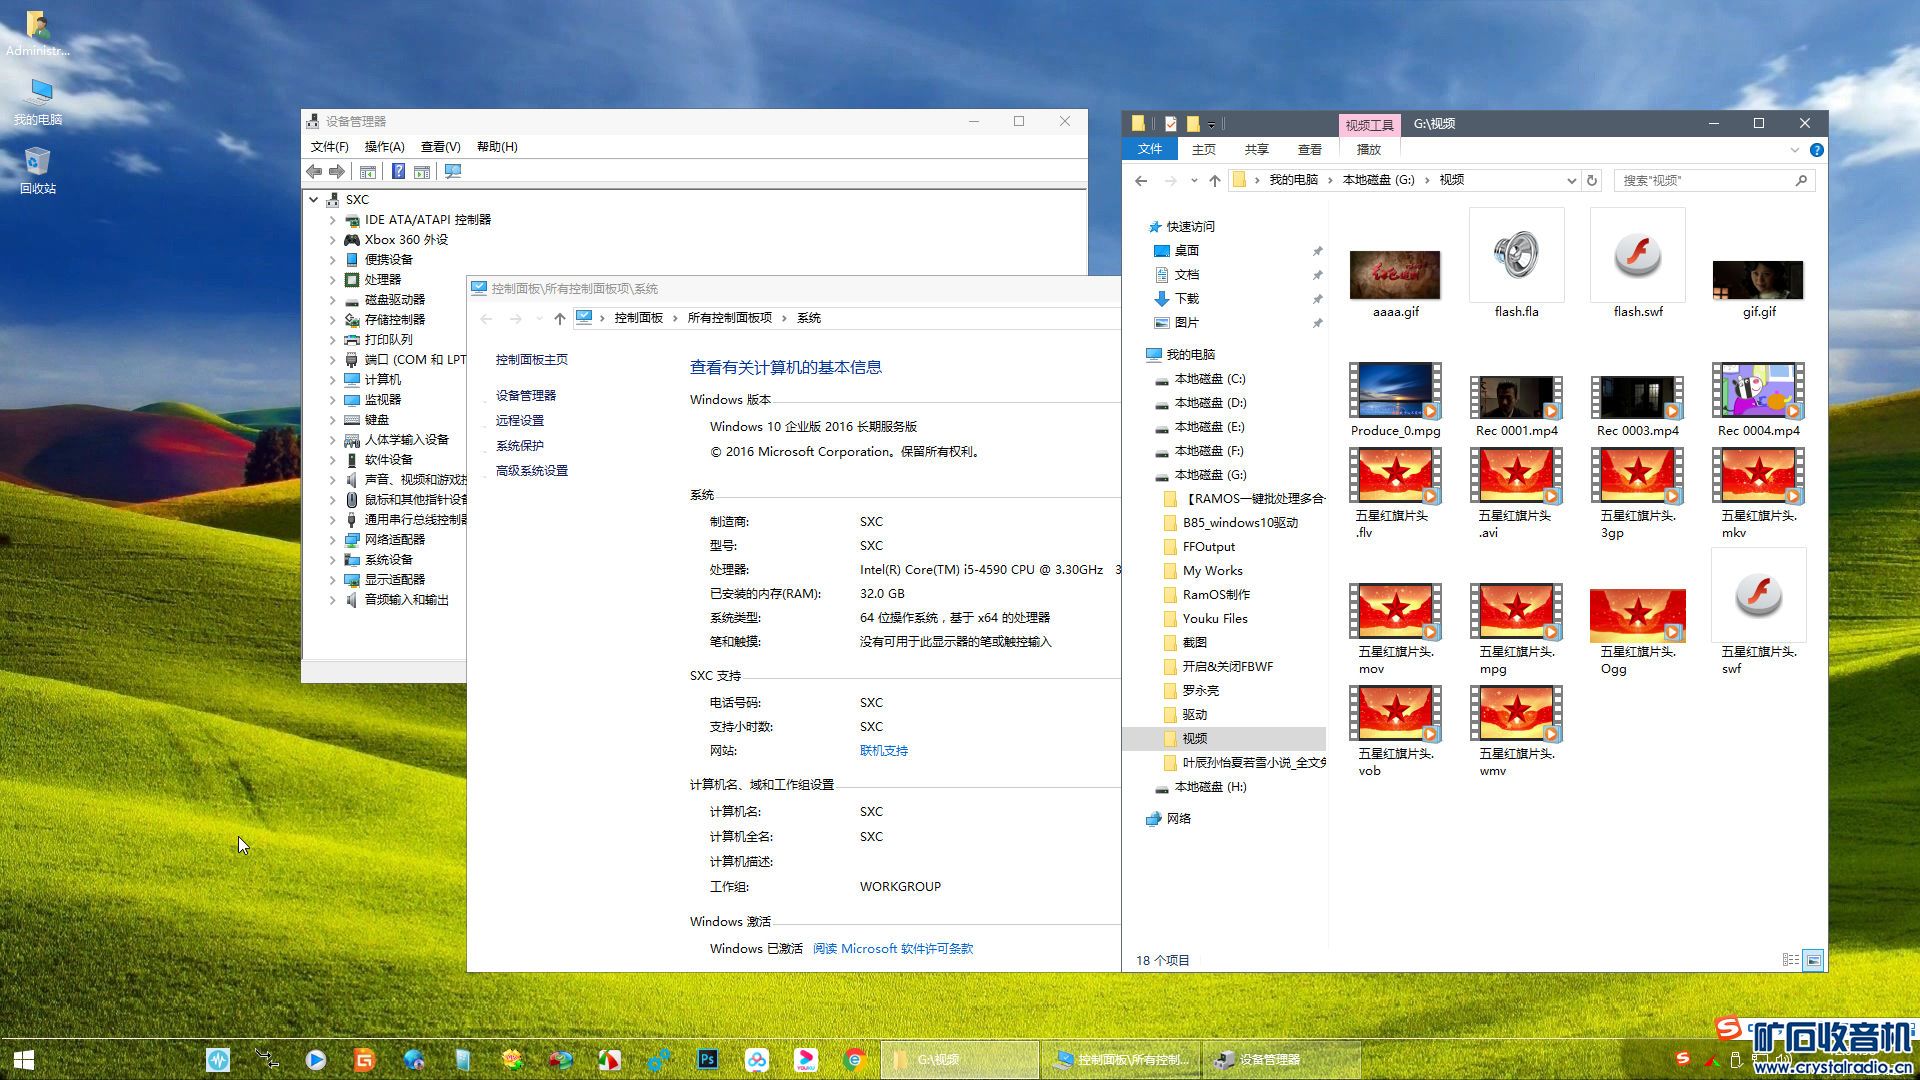Switch to the 查看 ribbon tab in Explorer
1920x1080 pixels.
[x=1309, y=150]
